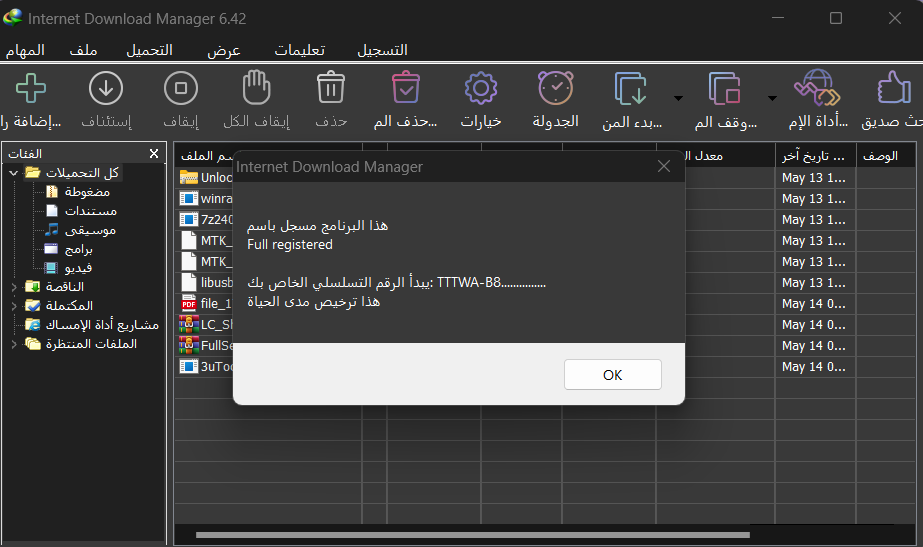Select the موسيقى category
Viewport: 923px width, 547px height.
[90, 230]
